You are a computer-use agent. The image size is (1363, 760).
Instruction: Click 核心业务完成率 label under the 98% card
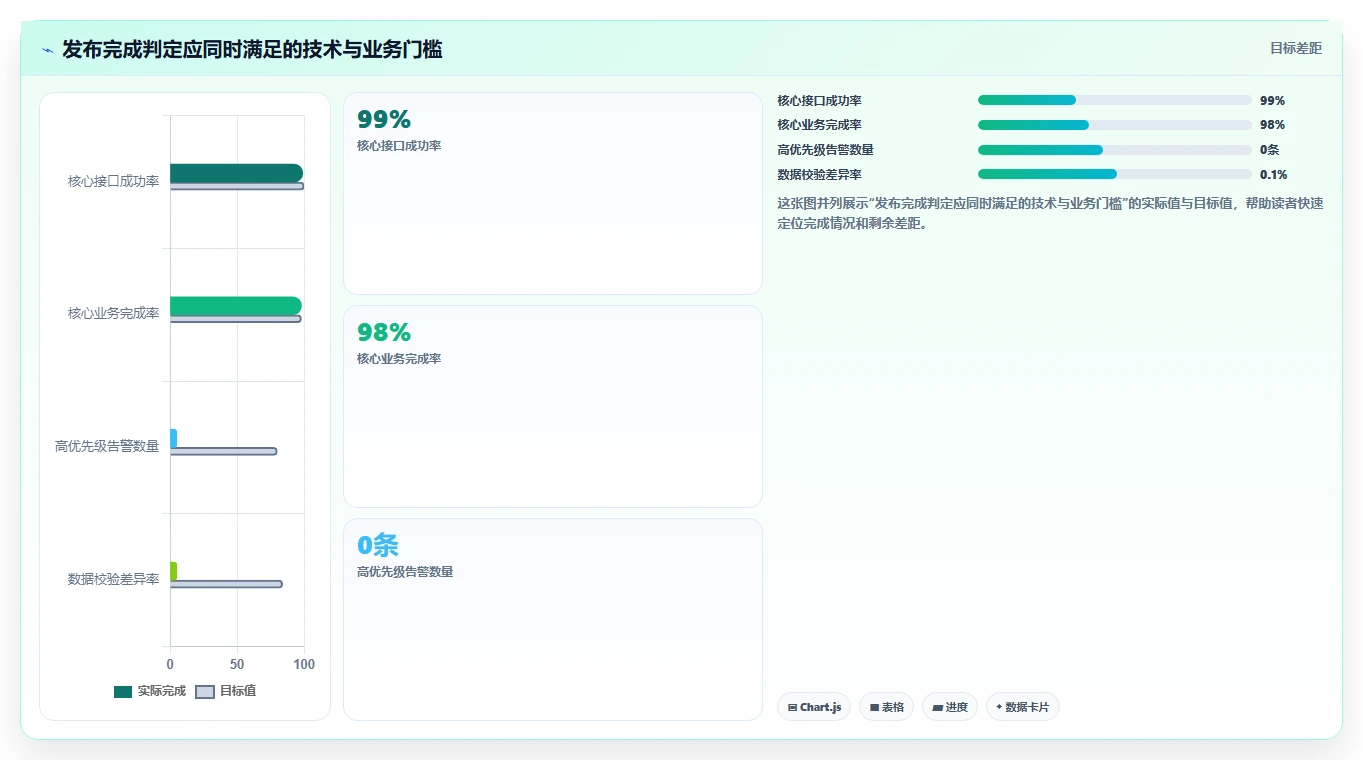[x=399, y=359]
